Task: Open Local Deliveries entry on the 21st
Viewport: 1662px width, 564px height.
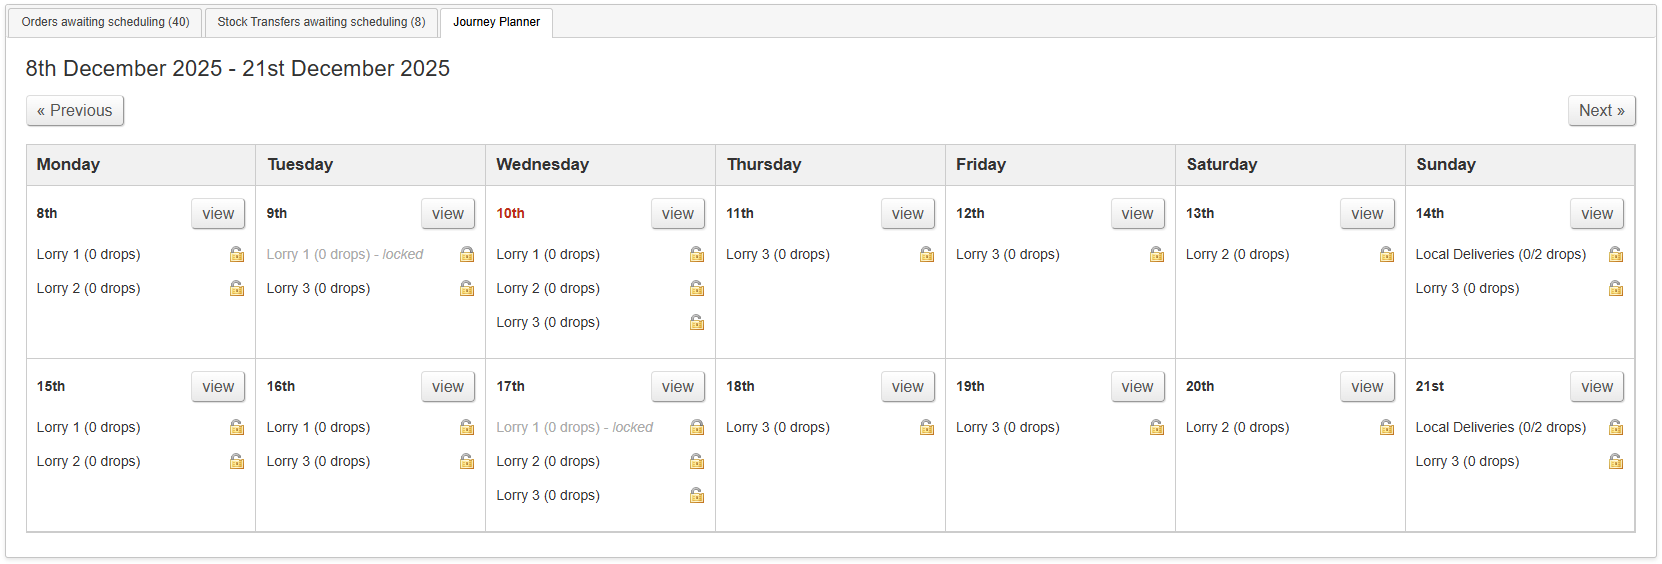Action: (x=1500, y=427)
